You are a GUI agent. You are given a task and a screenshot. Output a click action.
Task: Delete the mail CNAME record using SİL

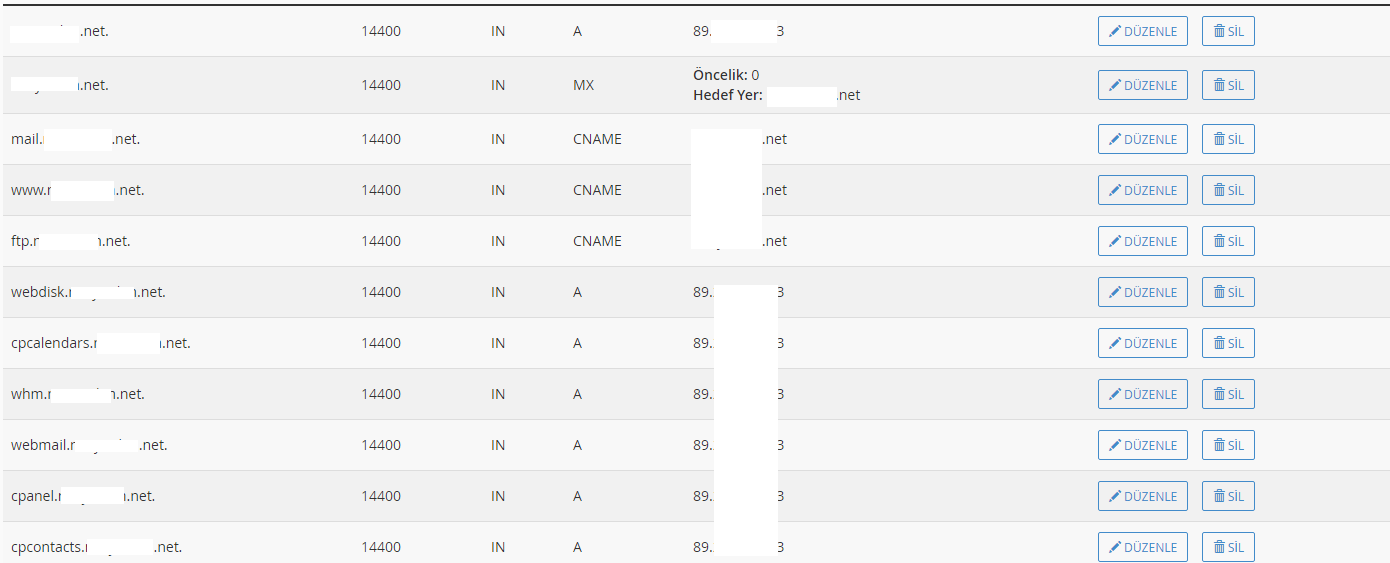pyautogui.click(x=1228, y=139)
